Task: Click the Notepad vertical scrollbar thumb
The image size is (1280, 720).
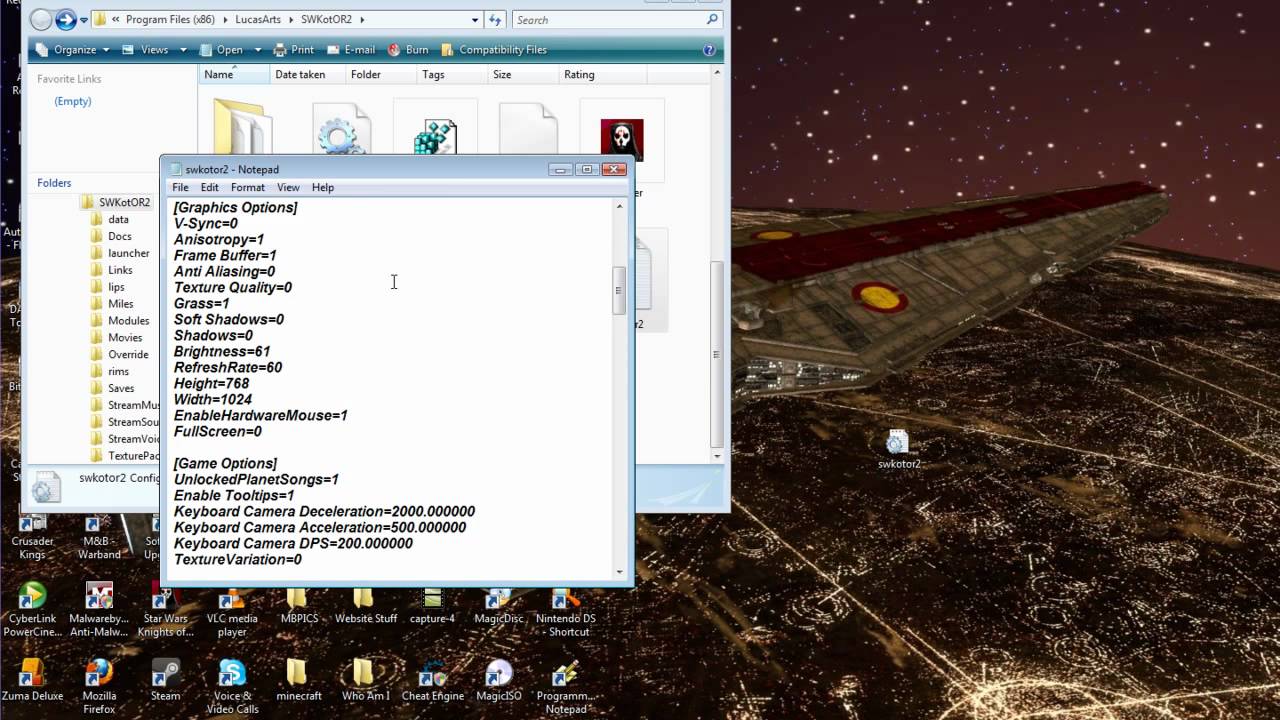Action: pos(619,291)
